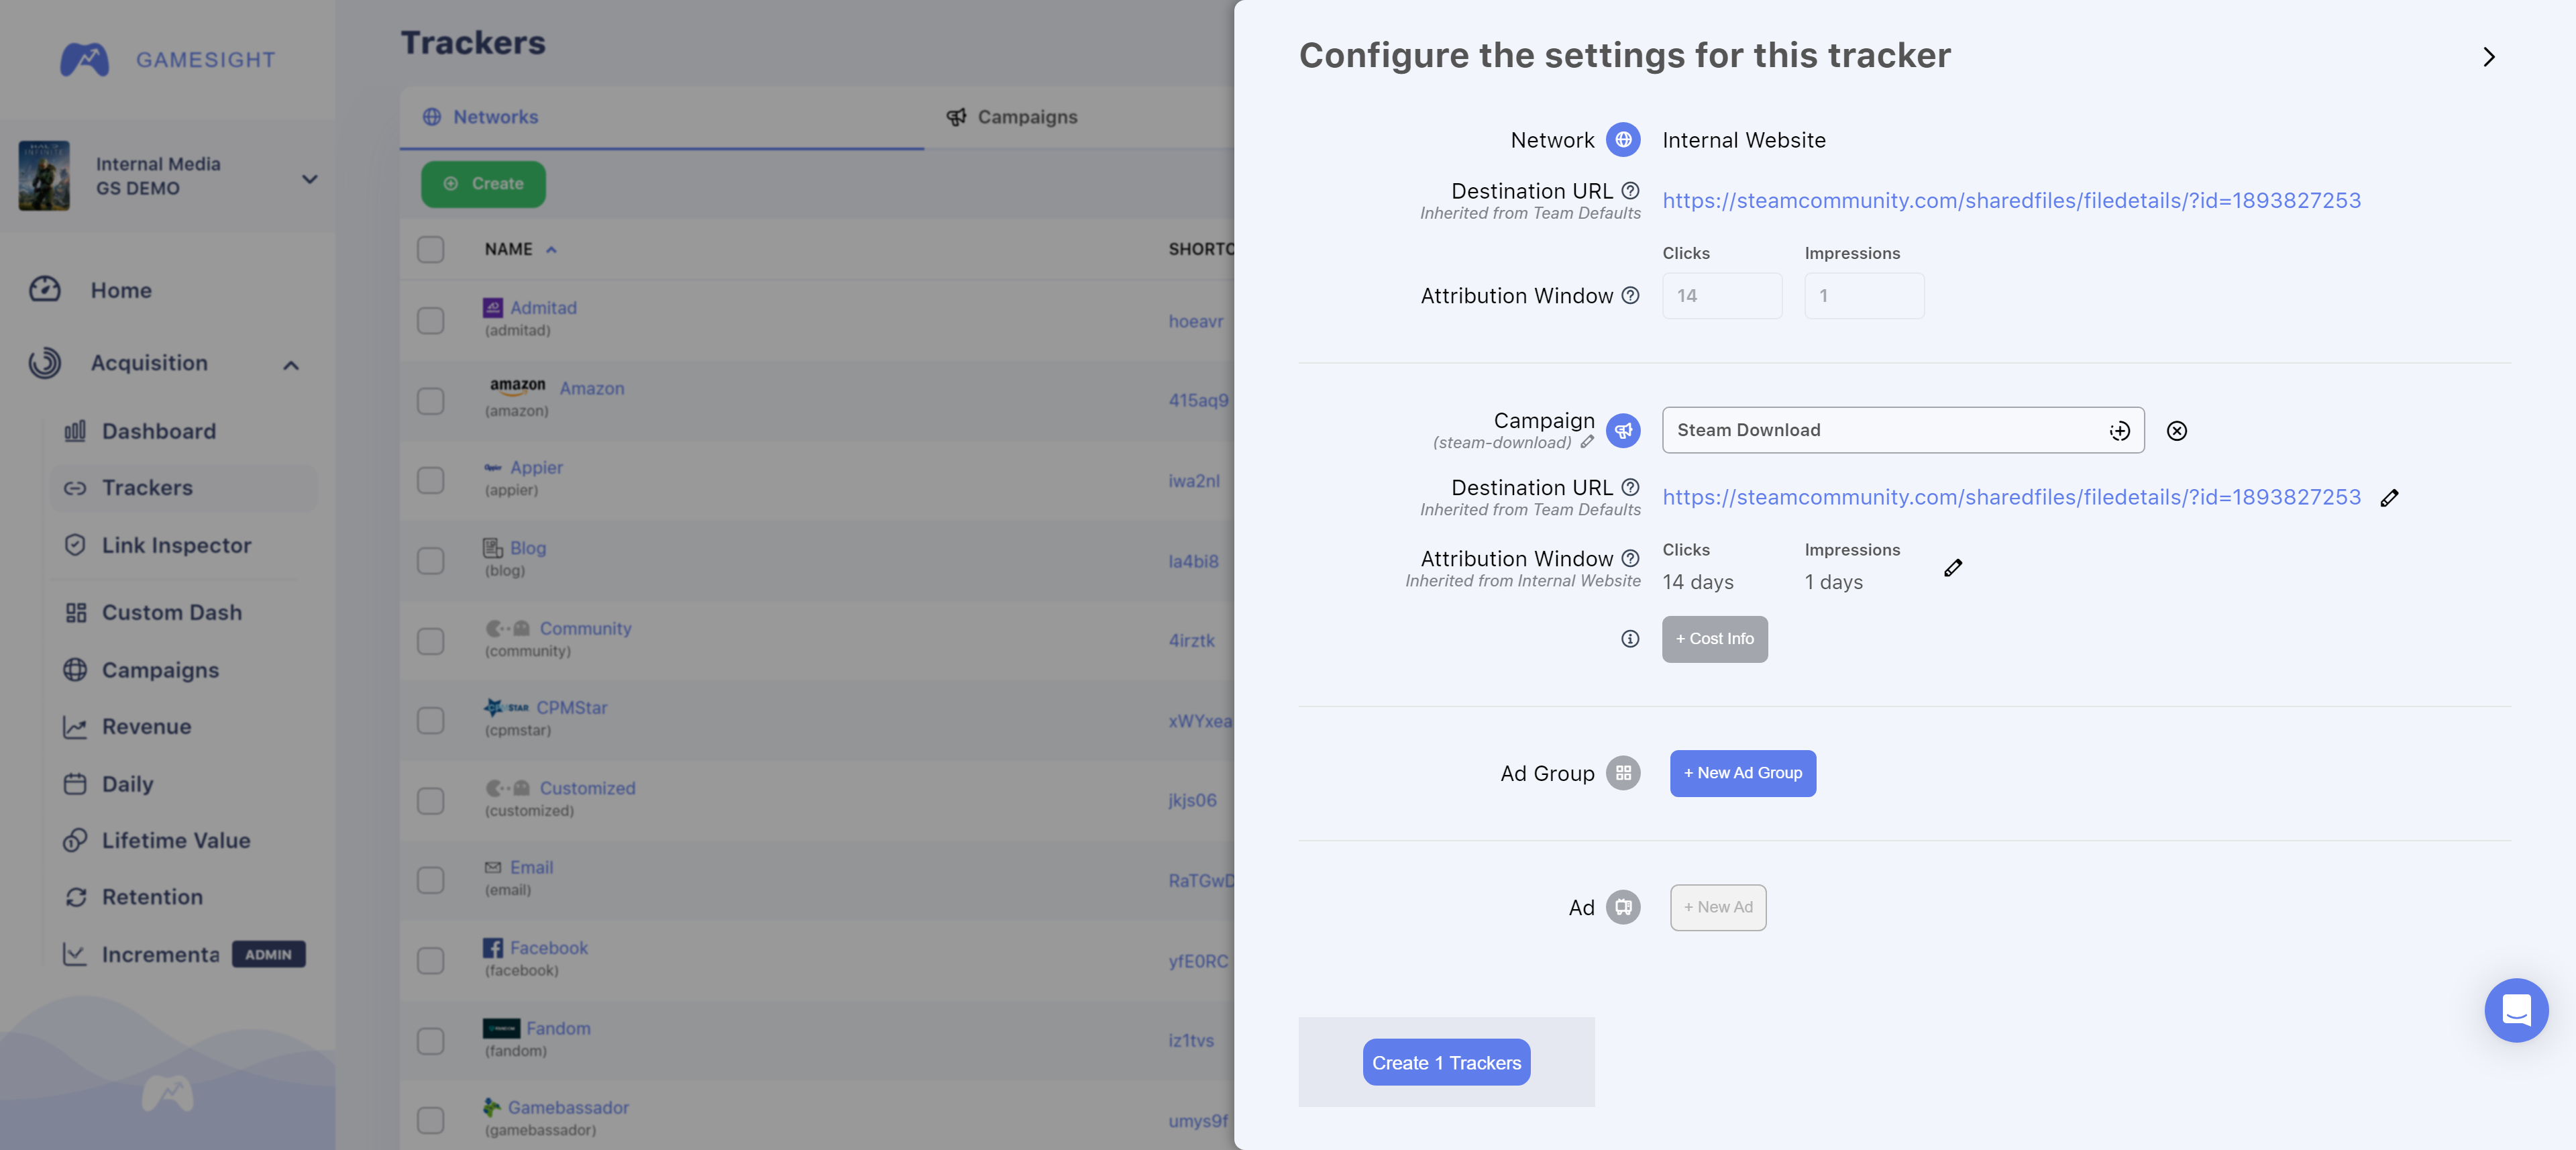The image size is (2576, 1150).
Task: Open Daily report page
Action: [127, 784]
